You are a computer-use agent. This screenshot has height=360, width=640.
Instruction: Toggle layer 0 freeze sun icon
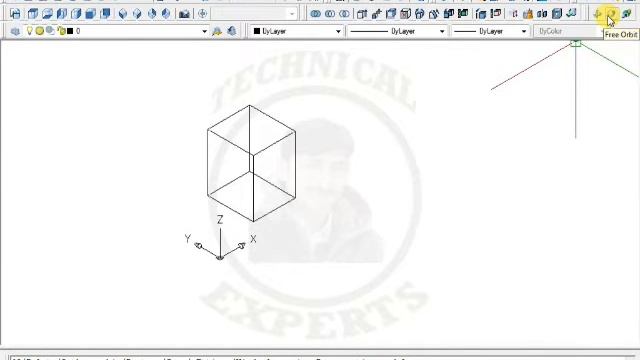point(40,31)
